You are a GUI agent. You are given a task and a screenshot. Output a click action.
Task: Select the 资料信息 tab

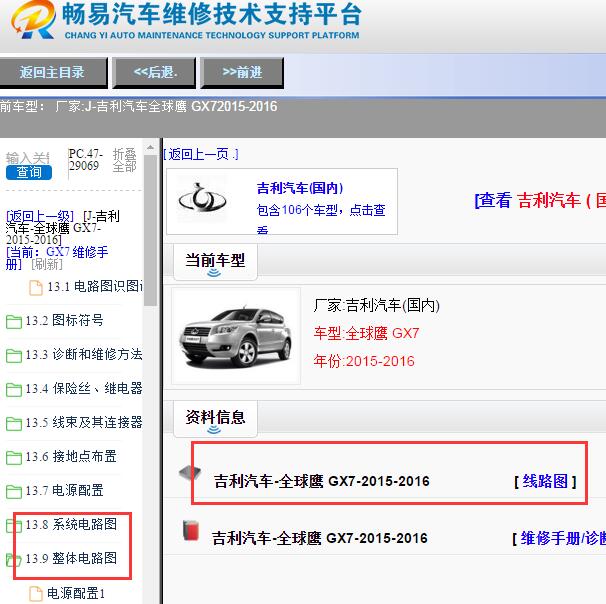point(215,418)
